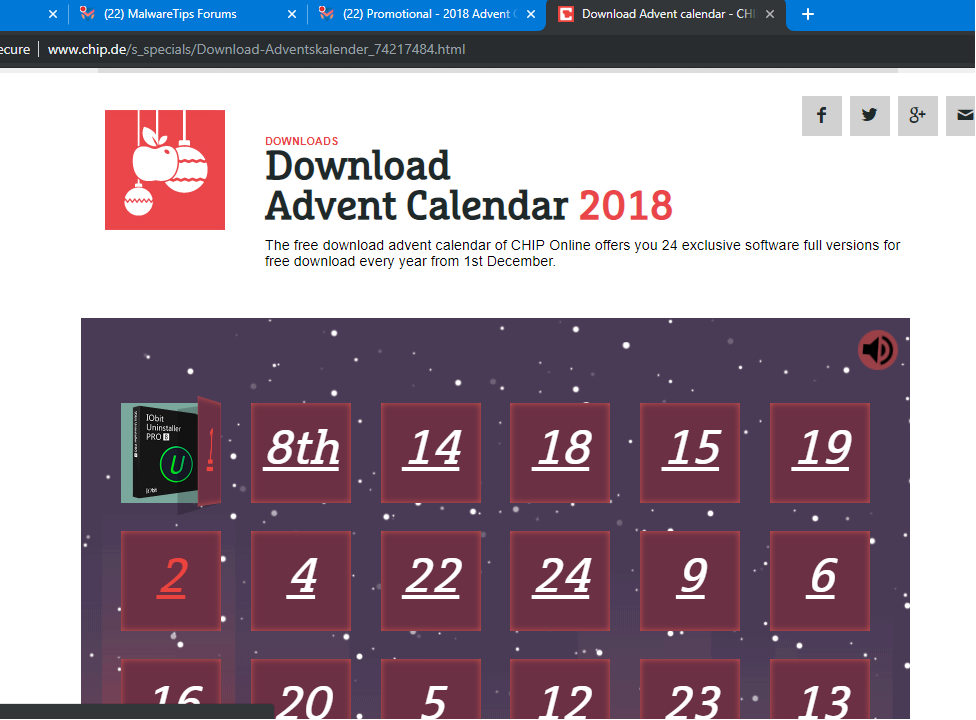Open advent door 24
The width and height of the screenshot is (976, 720).
coord(560,581)
